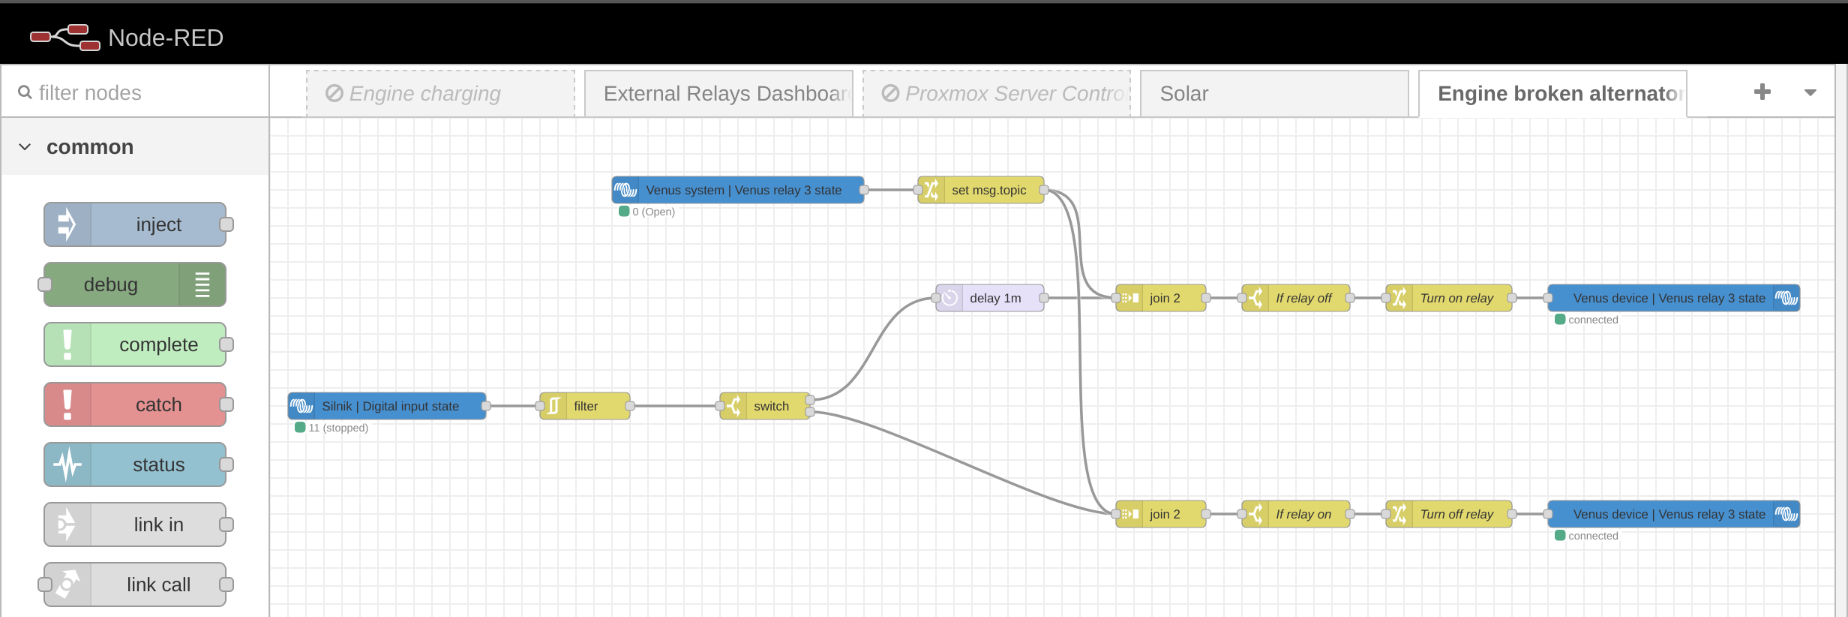Click the debug node's list icon
Screen dimensions: 1848x617
pyautogui.click(x=202, y=285)
